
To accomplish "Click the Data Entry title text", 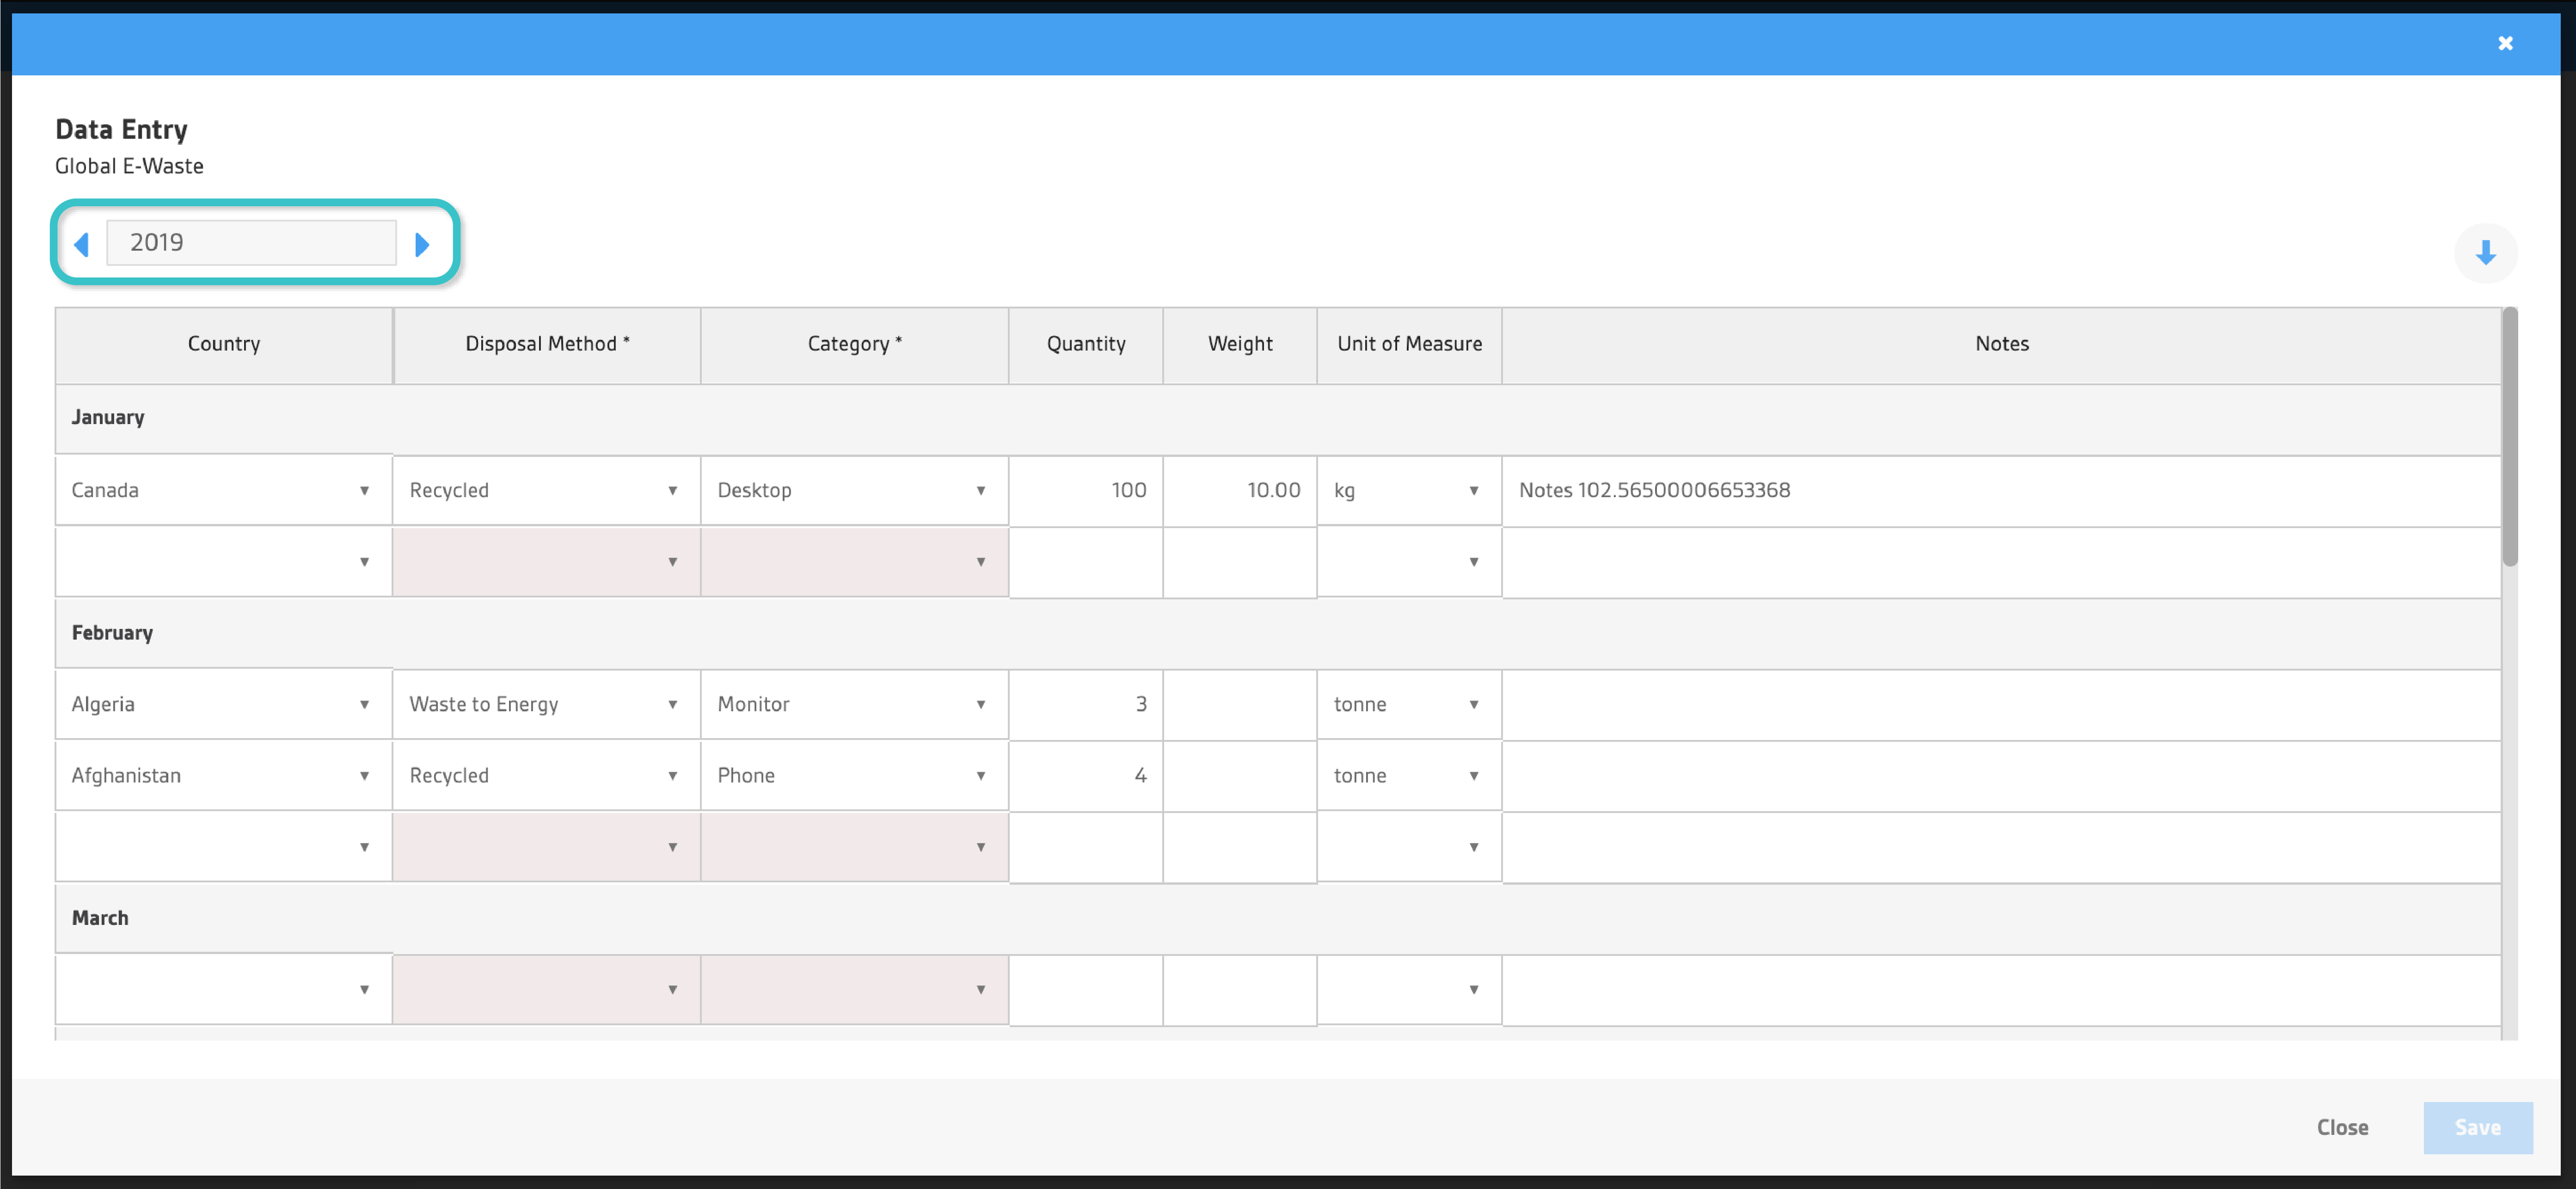I will coord(121,129).
